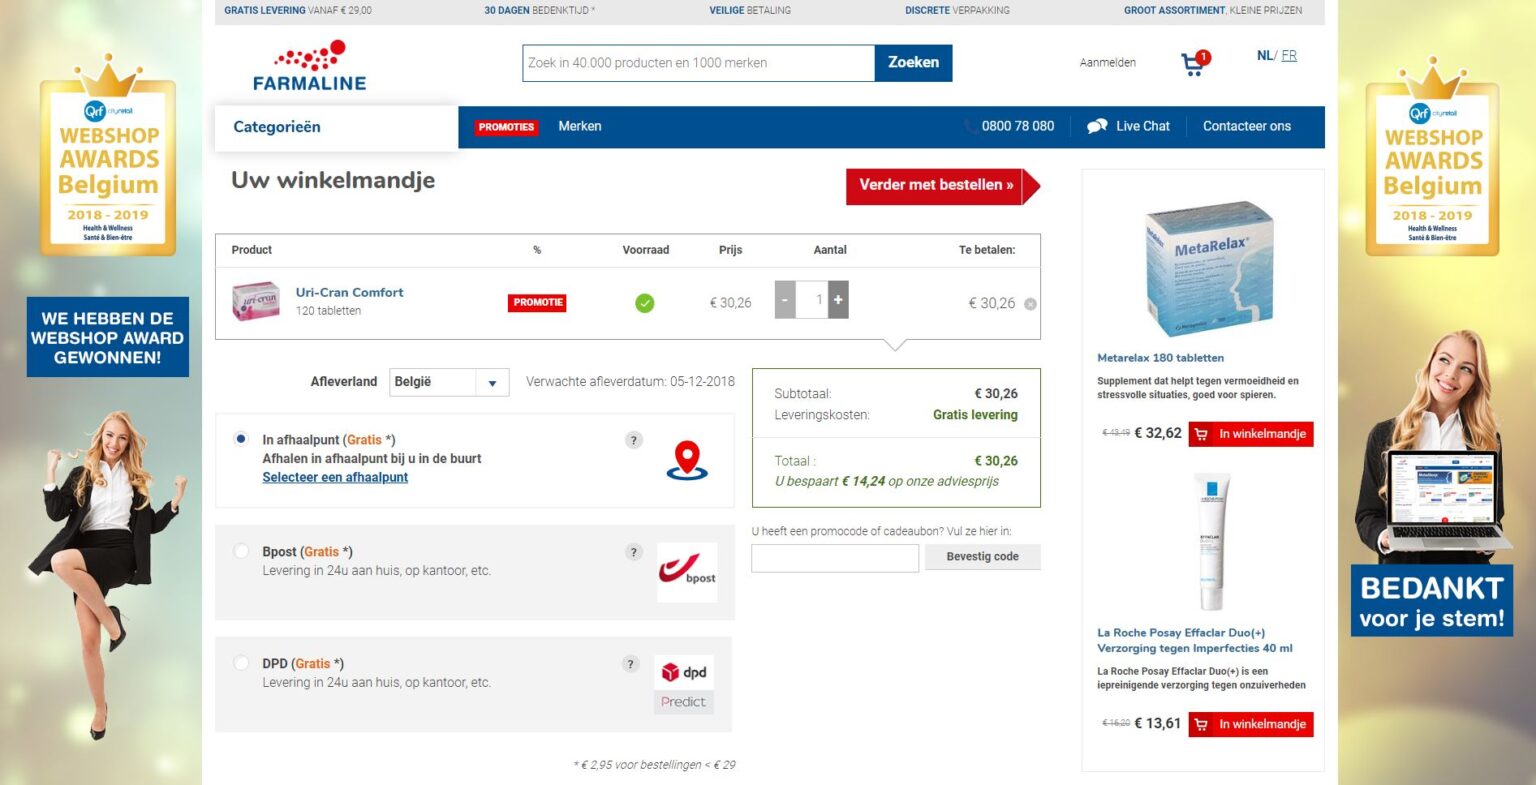Open the PROMOTIES menu item

pos(506,126)
